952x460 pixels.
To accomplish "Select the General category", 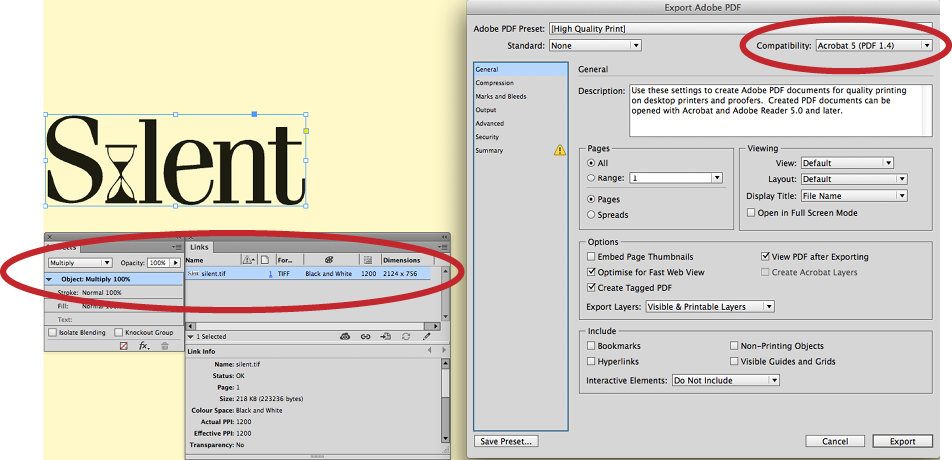I will click(521, 69).
